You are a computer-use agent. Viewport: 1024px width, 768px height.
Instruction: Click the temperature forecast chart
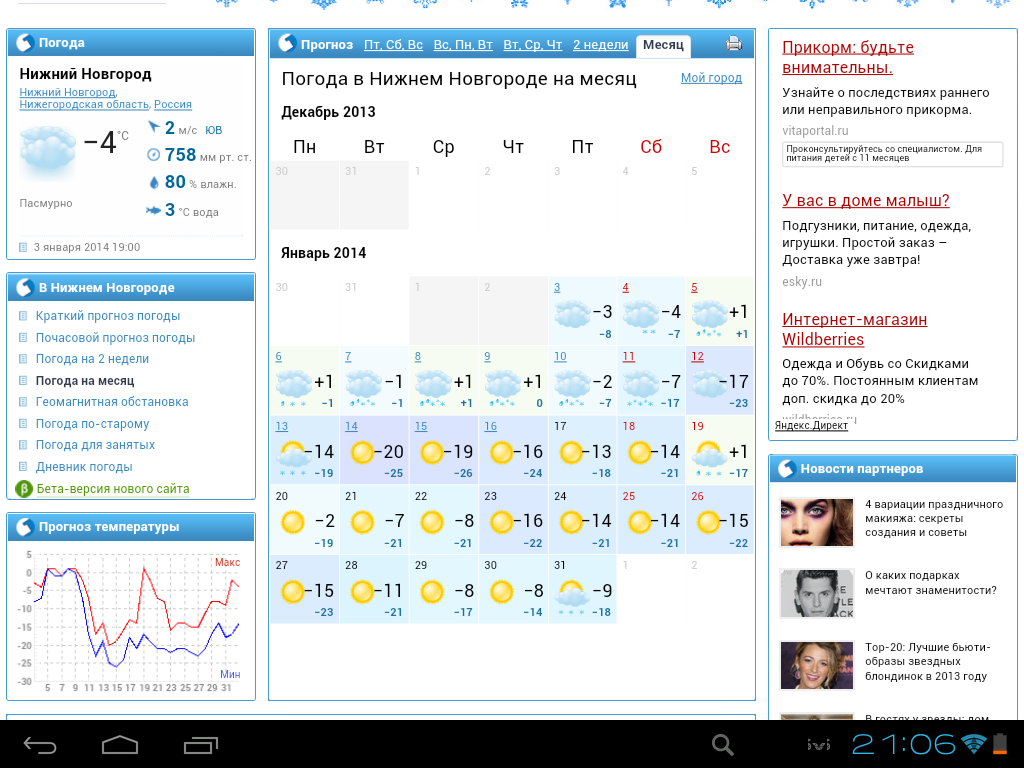click(x=130, y=617)
